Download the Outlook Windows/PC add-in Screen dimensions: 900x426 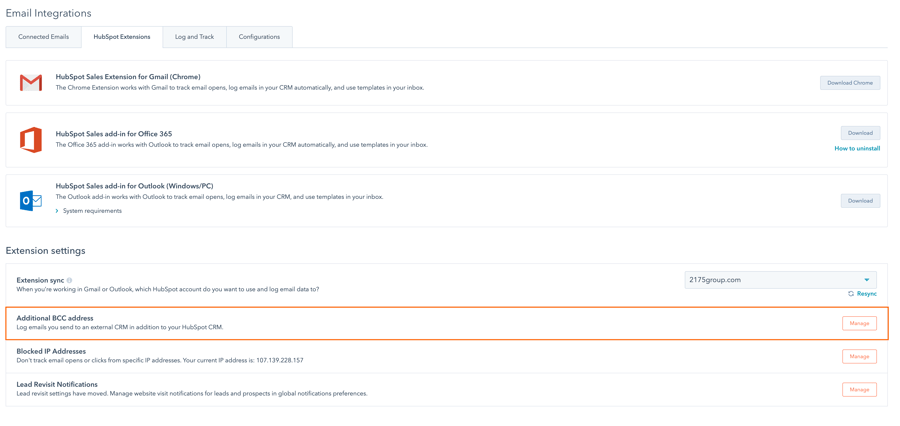(x=860, y=201)
